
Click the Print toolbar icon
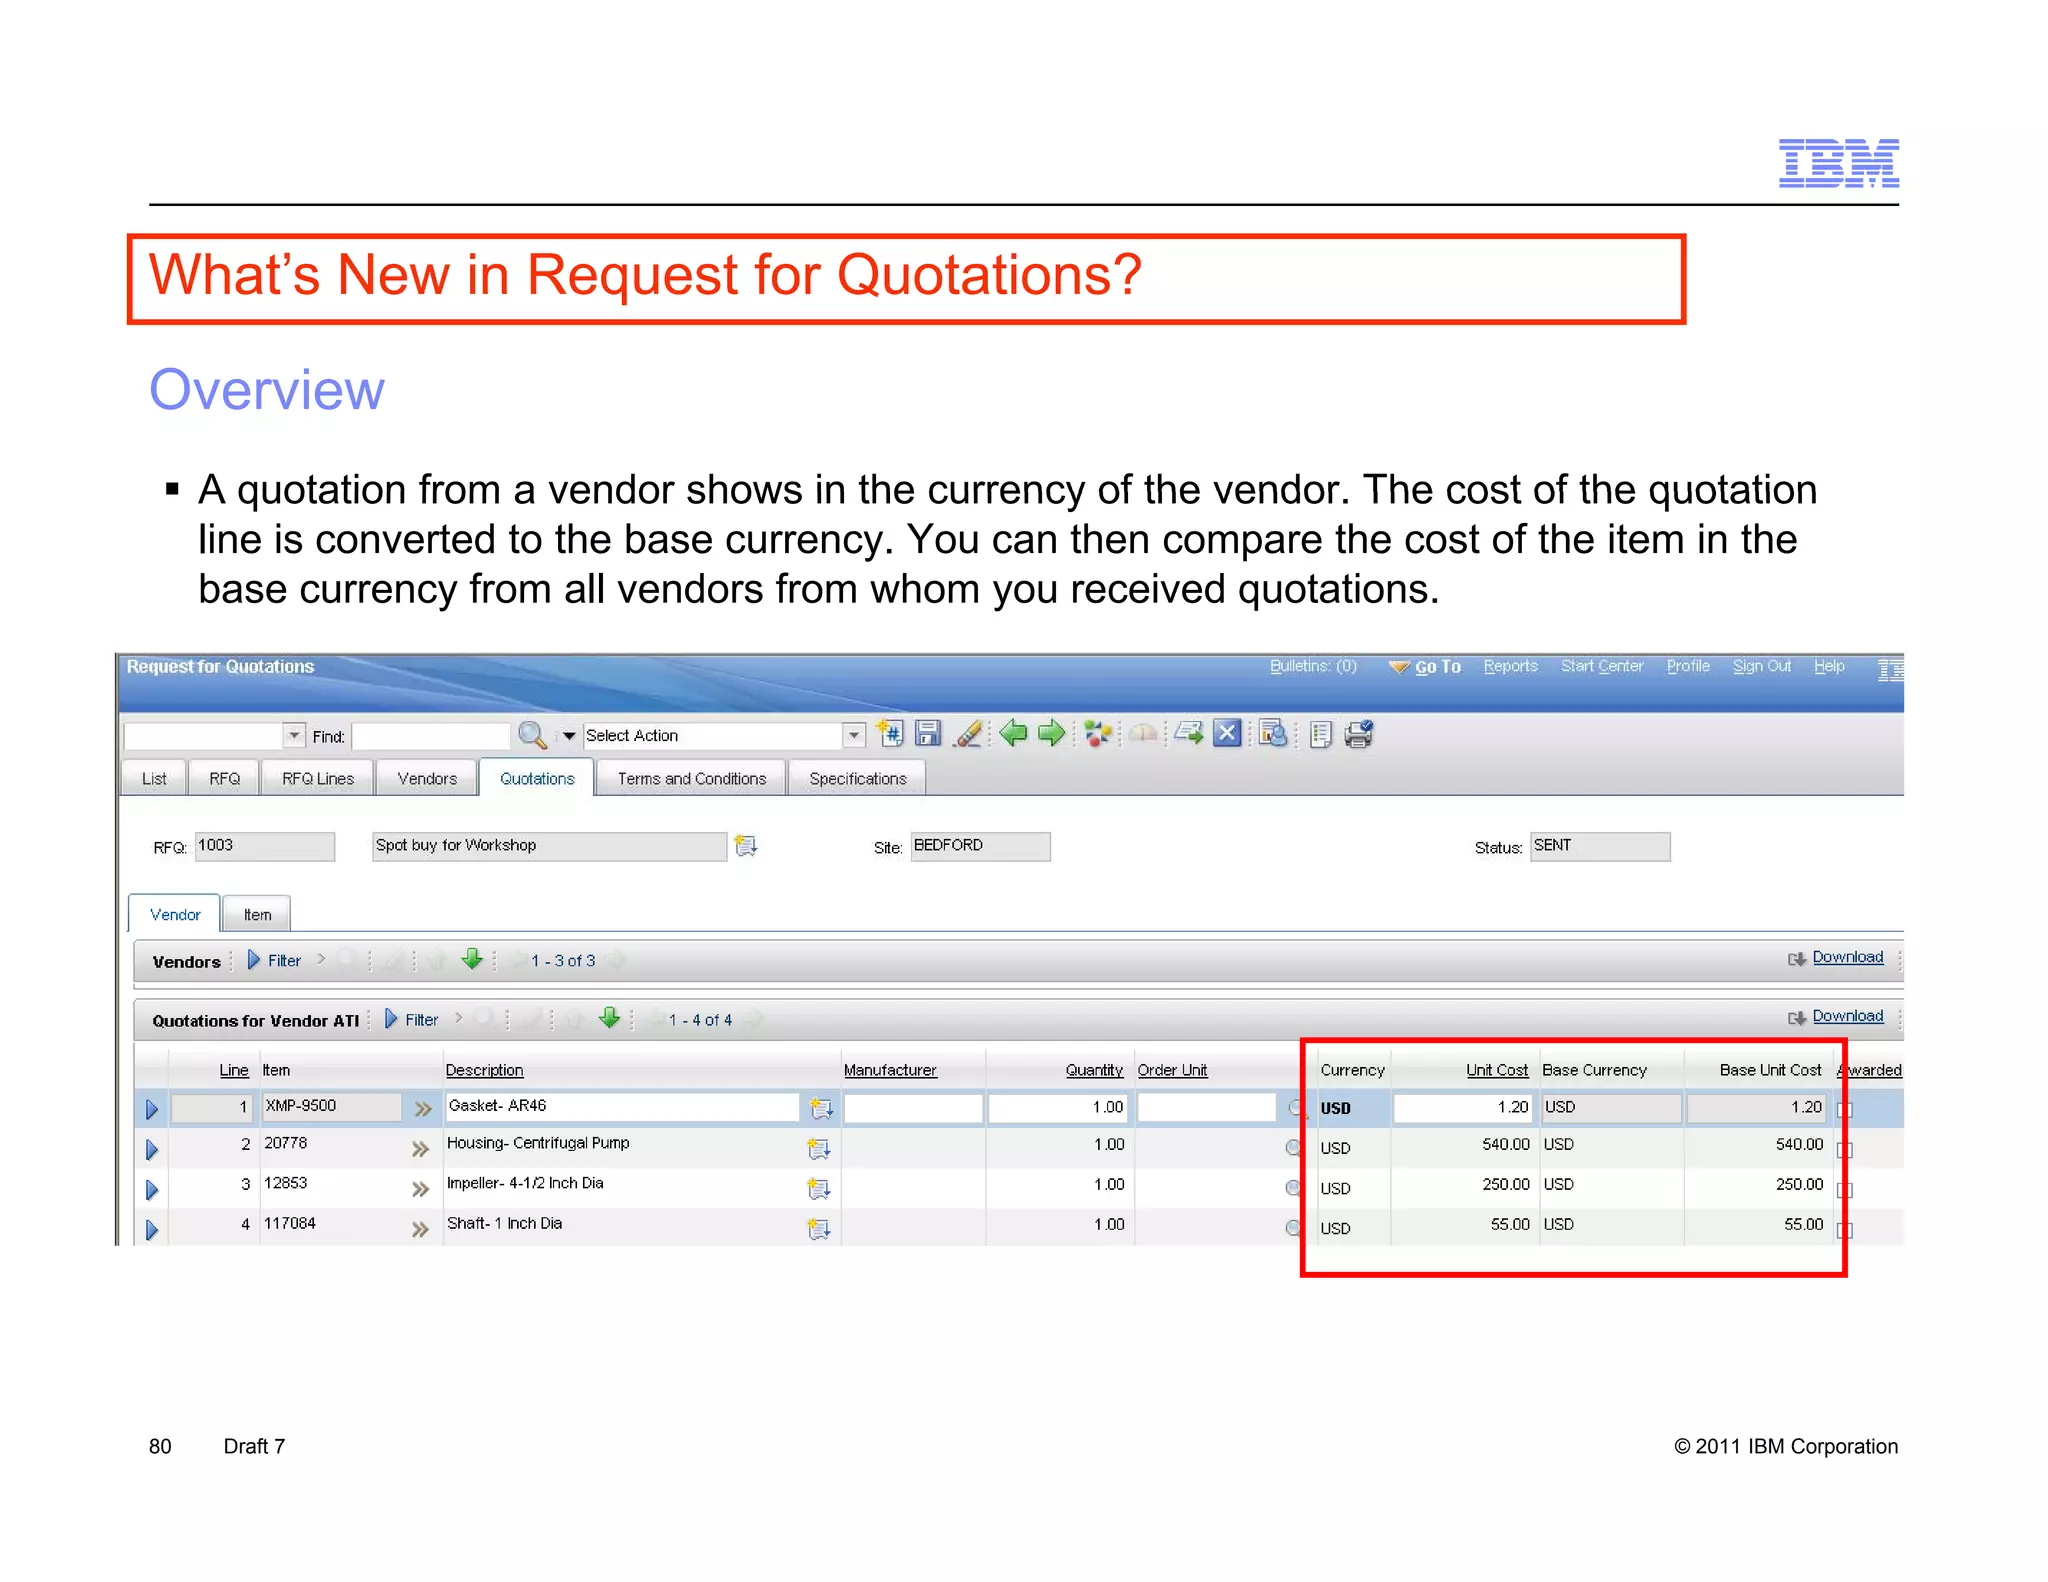pyautogui.click(x=1359, y=735)
